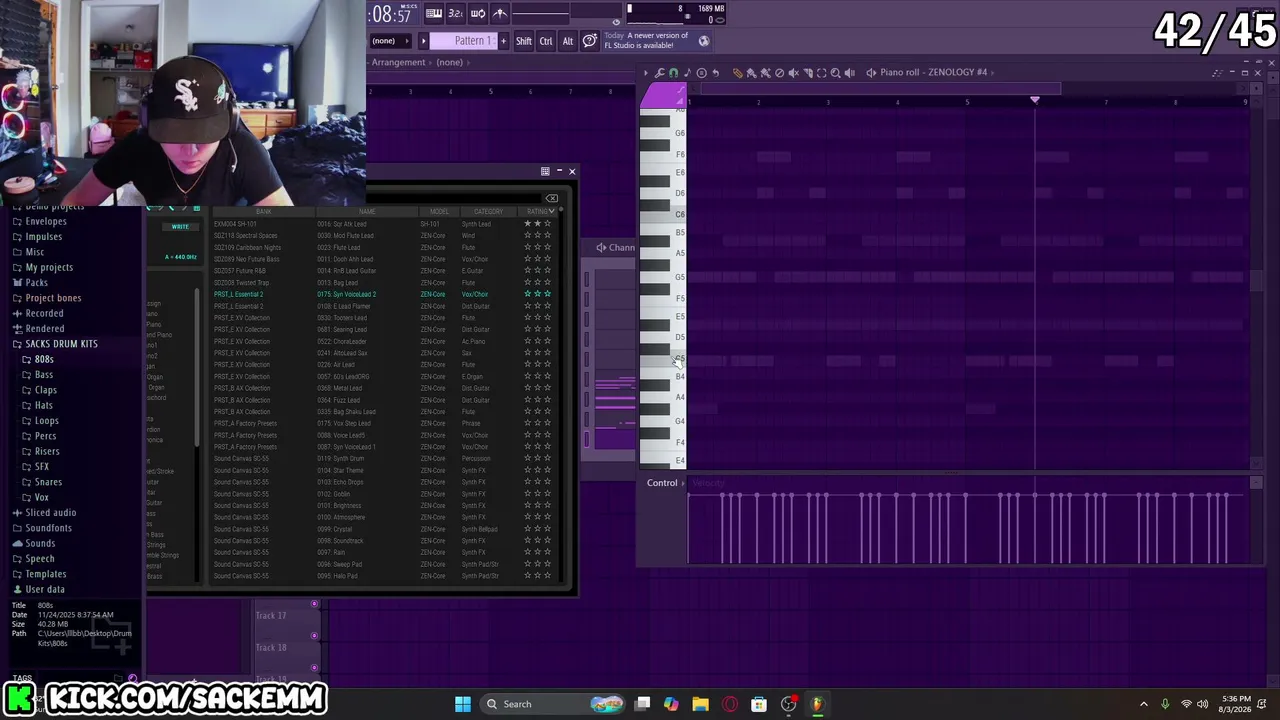
Task: Click the Shift modifier button
Action: (x=524, y=41)
